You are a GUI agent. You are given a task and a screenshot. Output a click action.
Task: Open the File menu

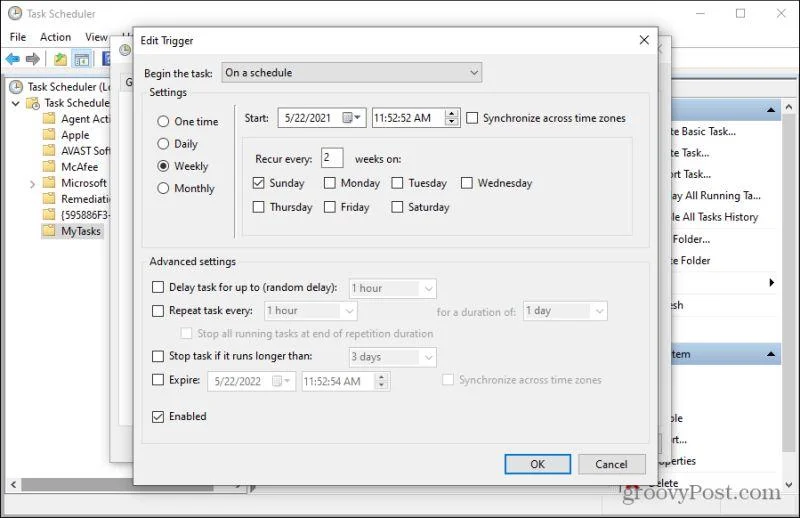point(18,37)
